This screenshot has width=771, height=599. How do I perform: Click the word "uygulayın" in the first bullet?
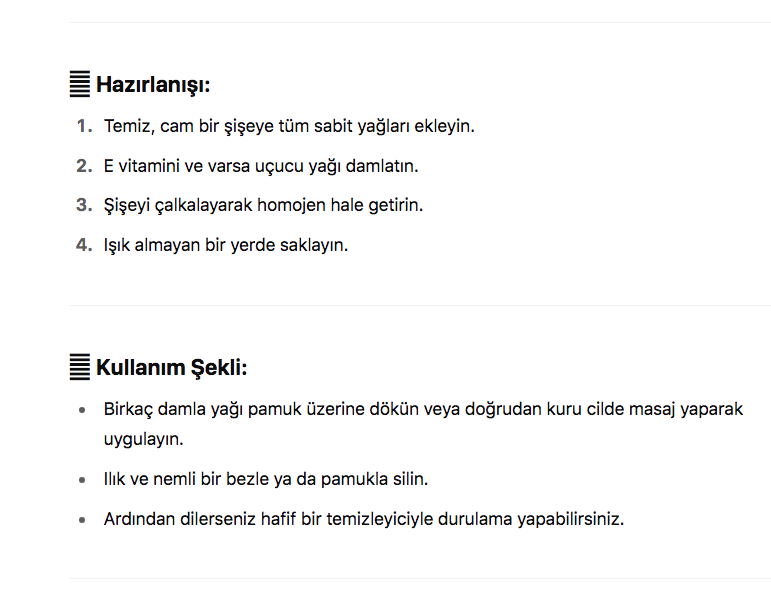click(x=144, y=439)
